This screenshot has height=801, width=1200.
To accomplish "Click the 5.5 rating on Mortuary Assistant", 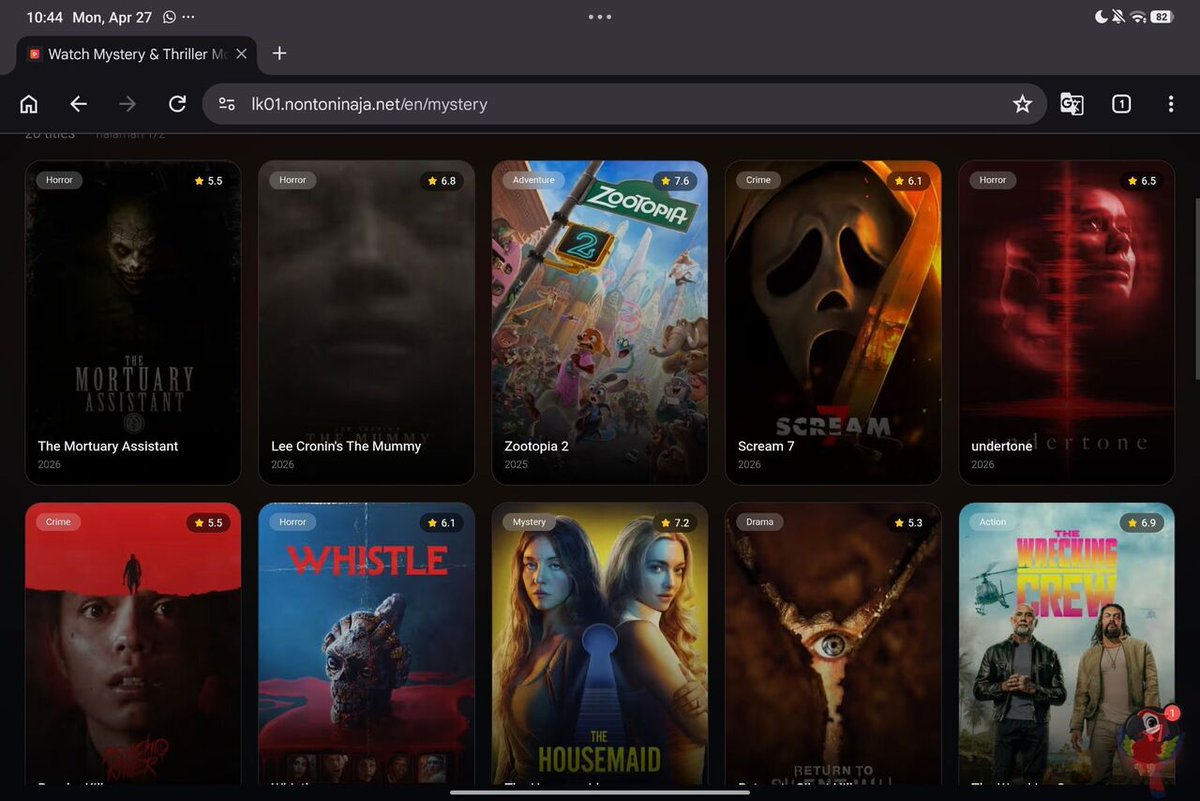I will click(x=208, y=181).
